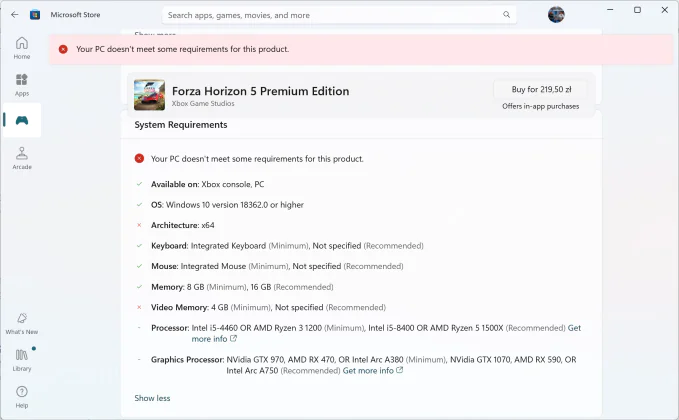Open Arcade in the sidebar
The image size is (679, 420).
click(22, 158)
